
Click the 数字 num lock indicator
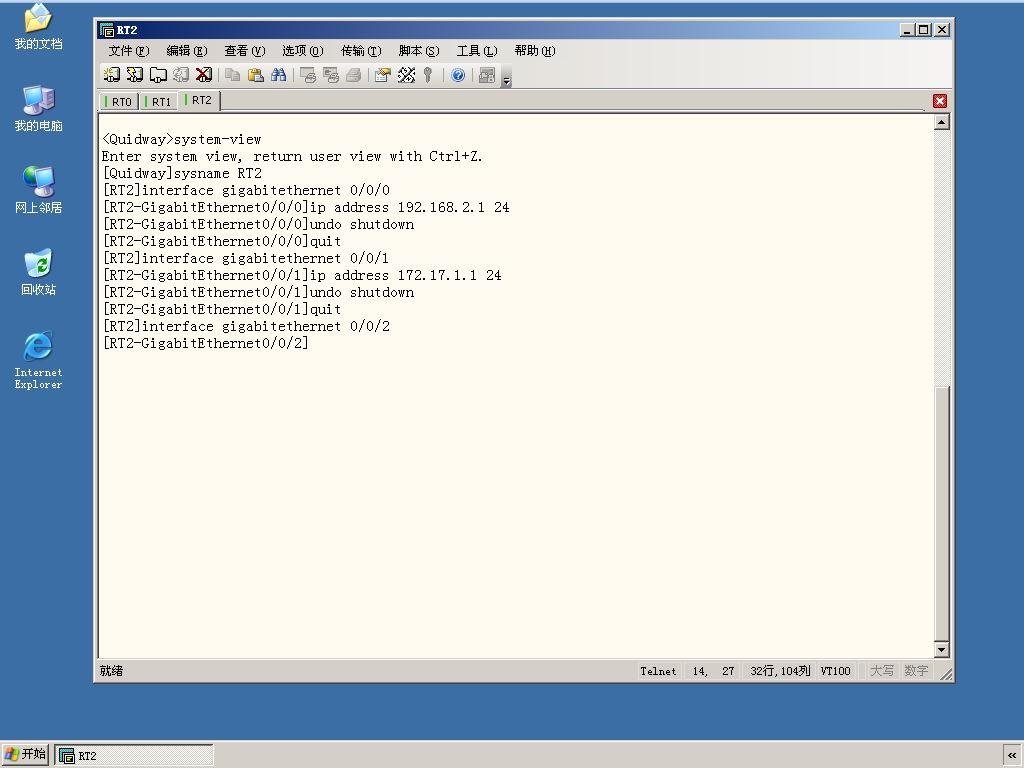tap(916, 671)
